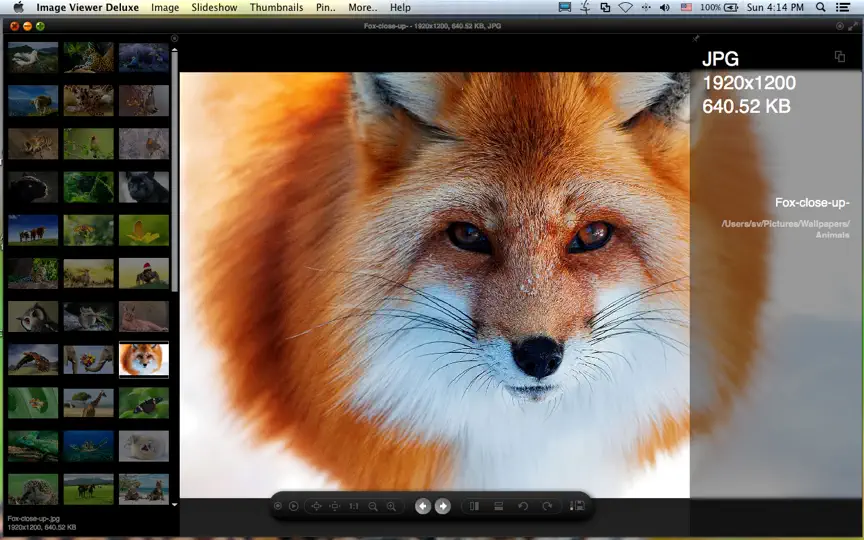Open the Image menu
The height and width of the screenshot is (540, 864).
coord(165,7)
